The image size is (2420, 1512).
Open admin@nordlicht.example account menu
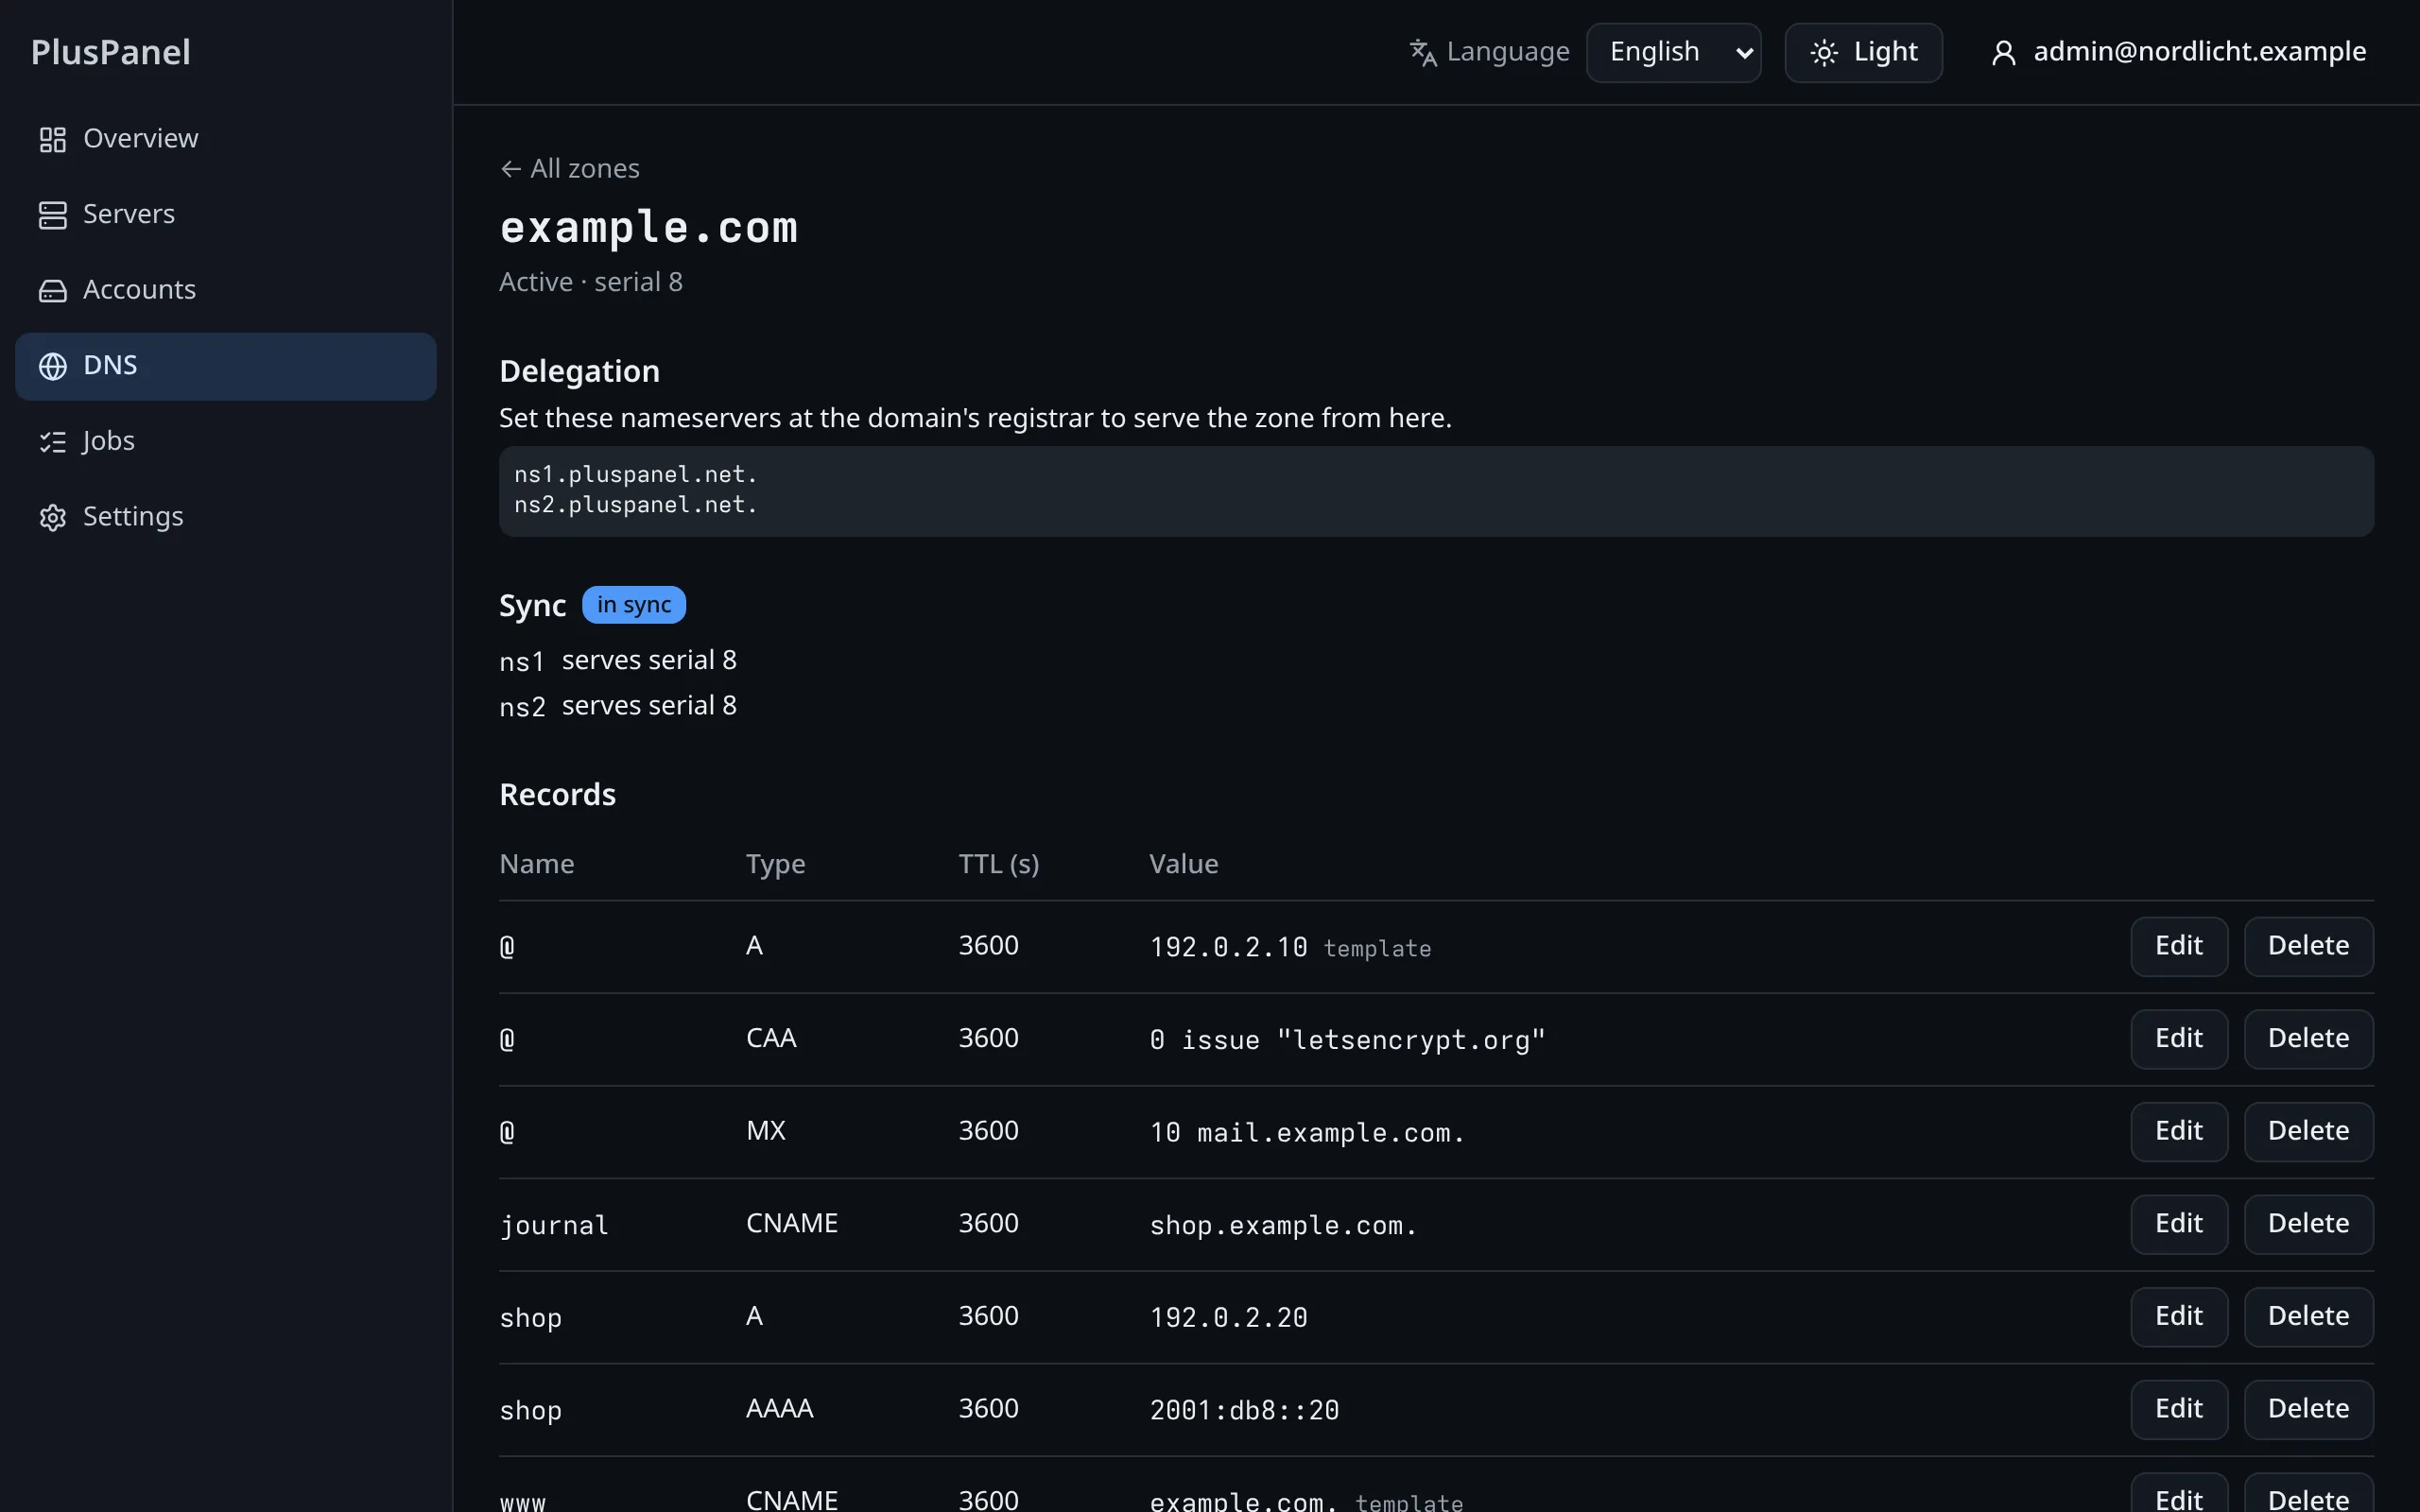[x=2178, y=52]
